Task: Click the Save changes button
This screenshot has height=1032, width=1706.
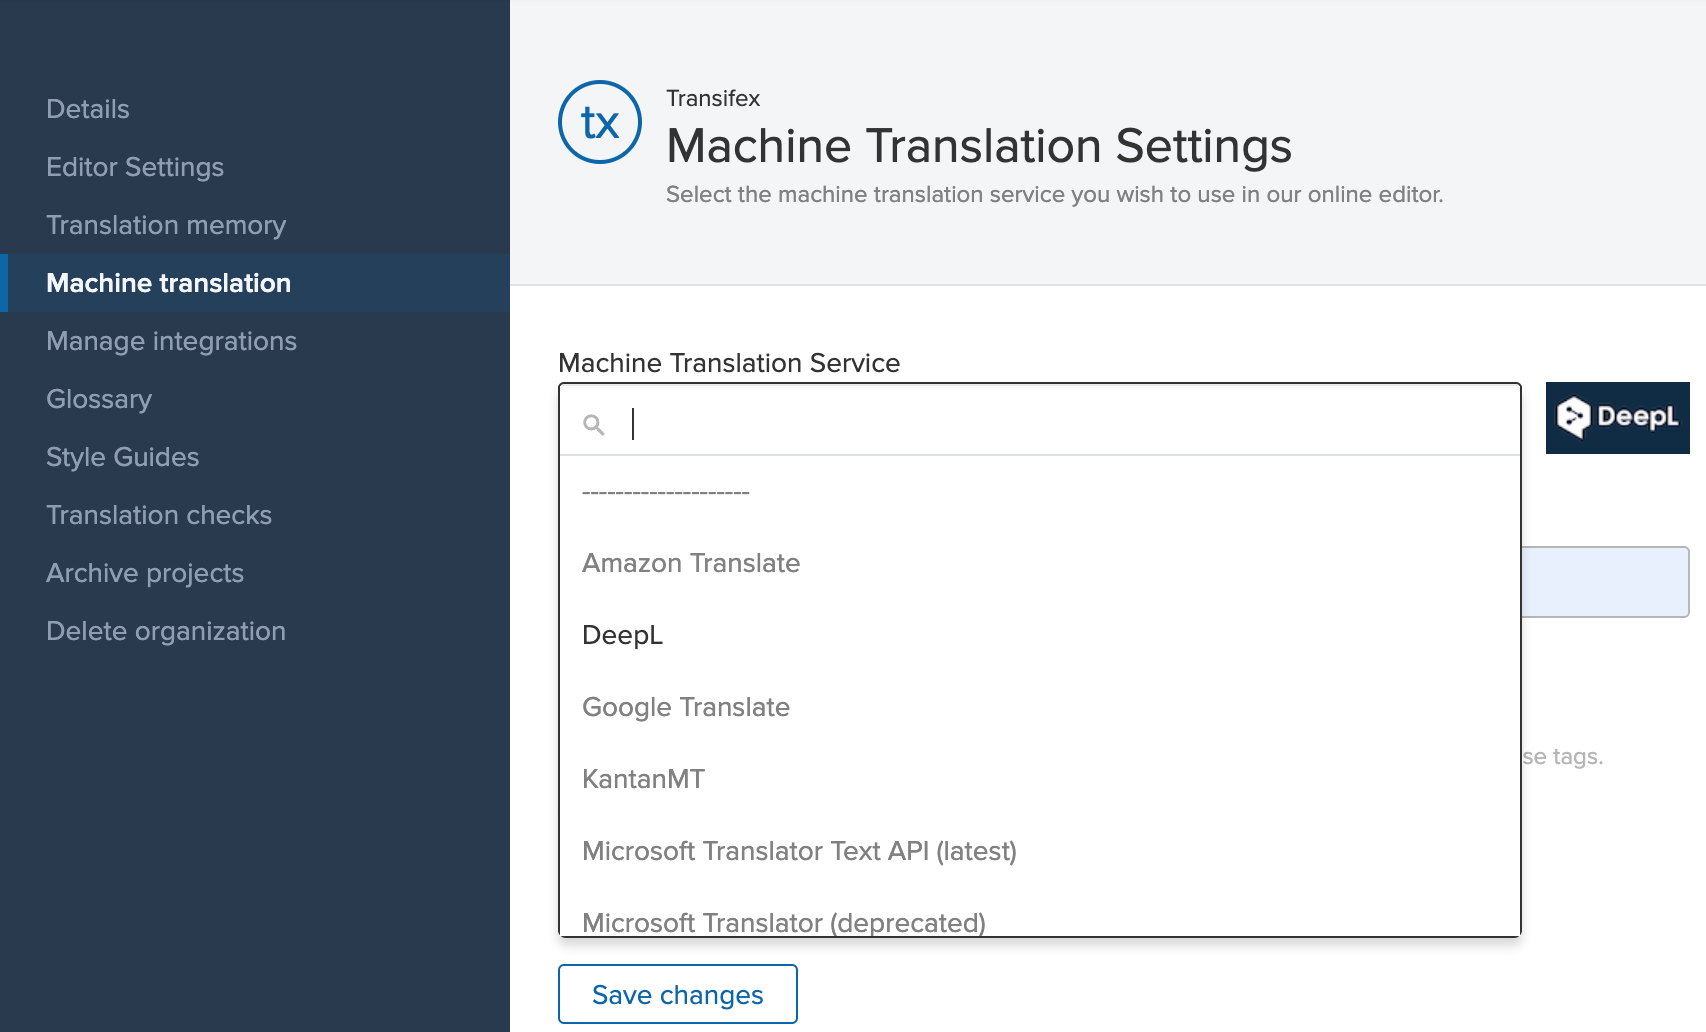Action: tap(677, 994)
